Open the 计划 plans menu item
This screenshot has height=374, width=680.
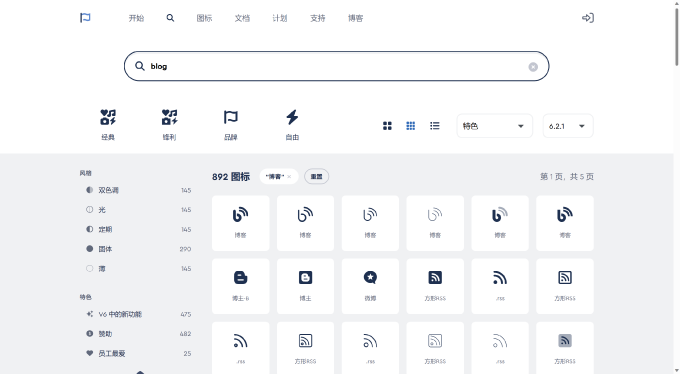coord(280,18)
